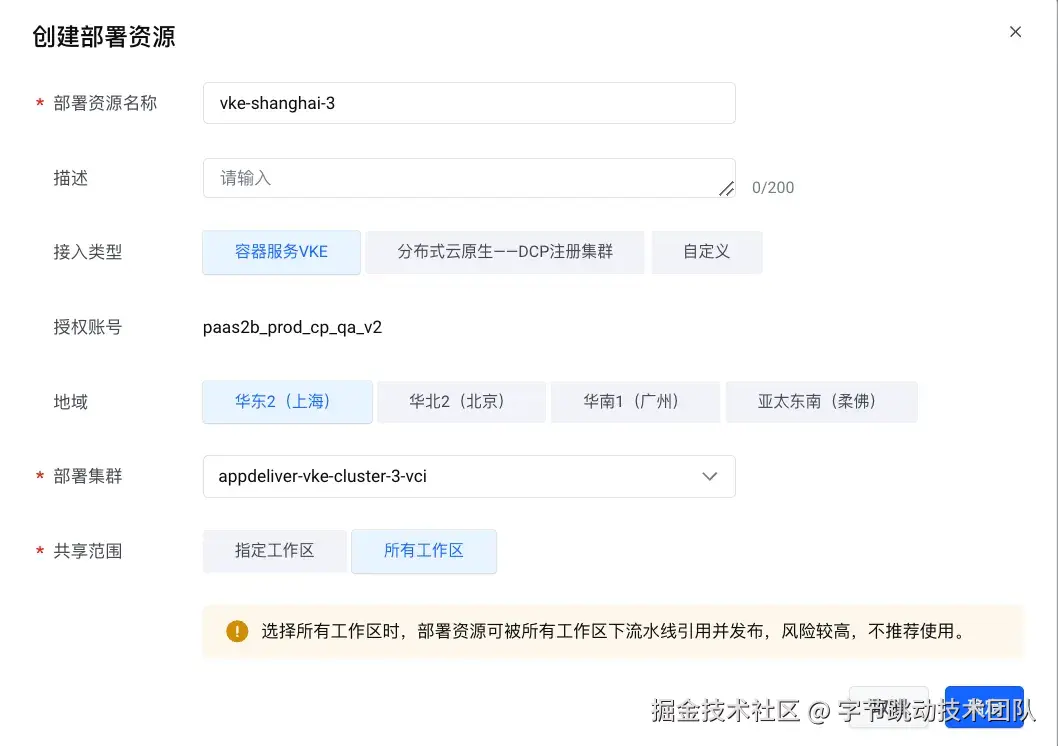Select 指定工作区 sharing scope
This screenshot has width=1058, height=746.
tap(274, 550)
